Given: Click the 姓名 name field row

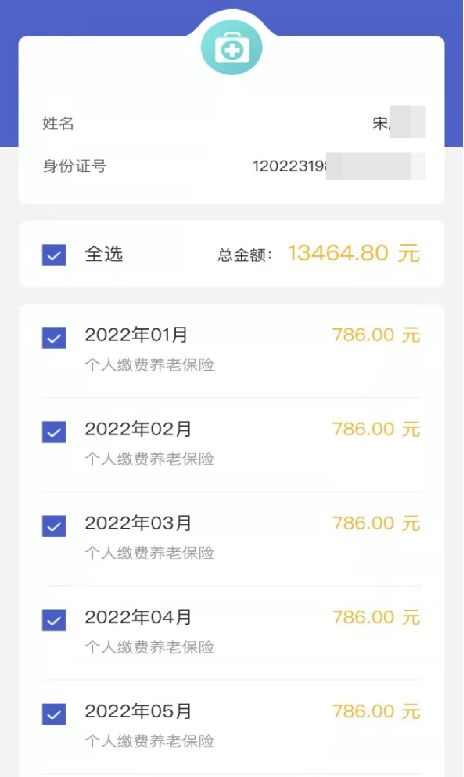Looking at the screenshot, I should [x=232, y=122].
